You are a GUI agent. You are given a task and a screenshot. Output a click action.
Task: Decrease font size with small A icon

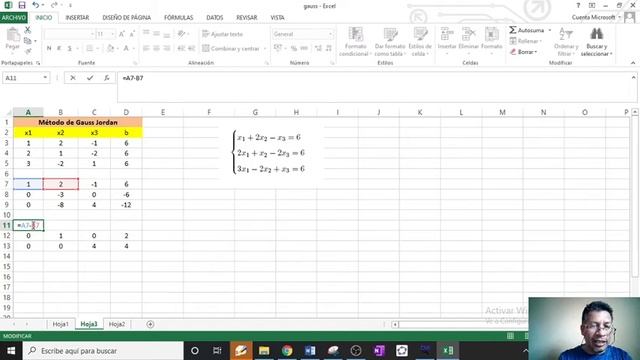click(132, 34)
